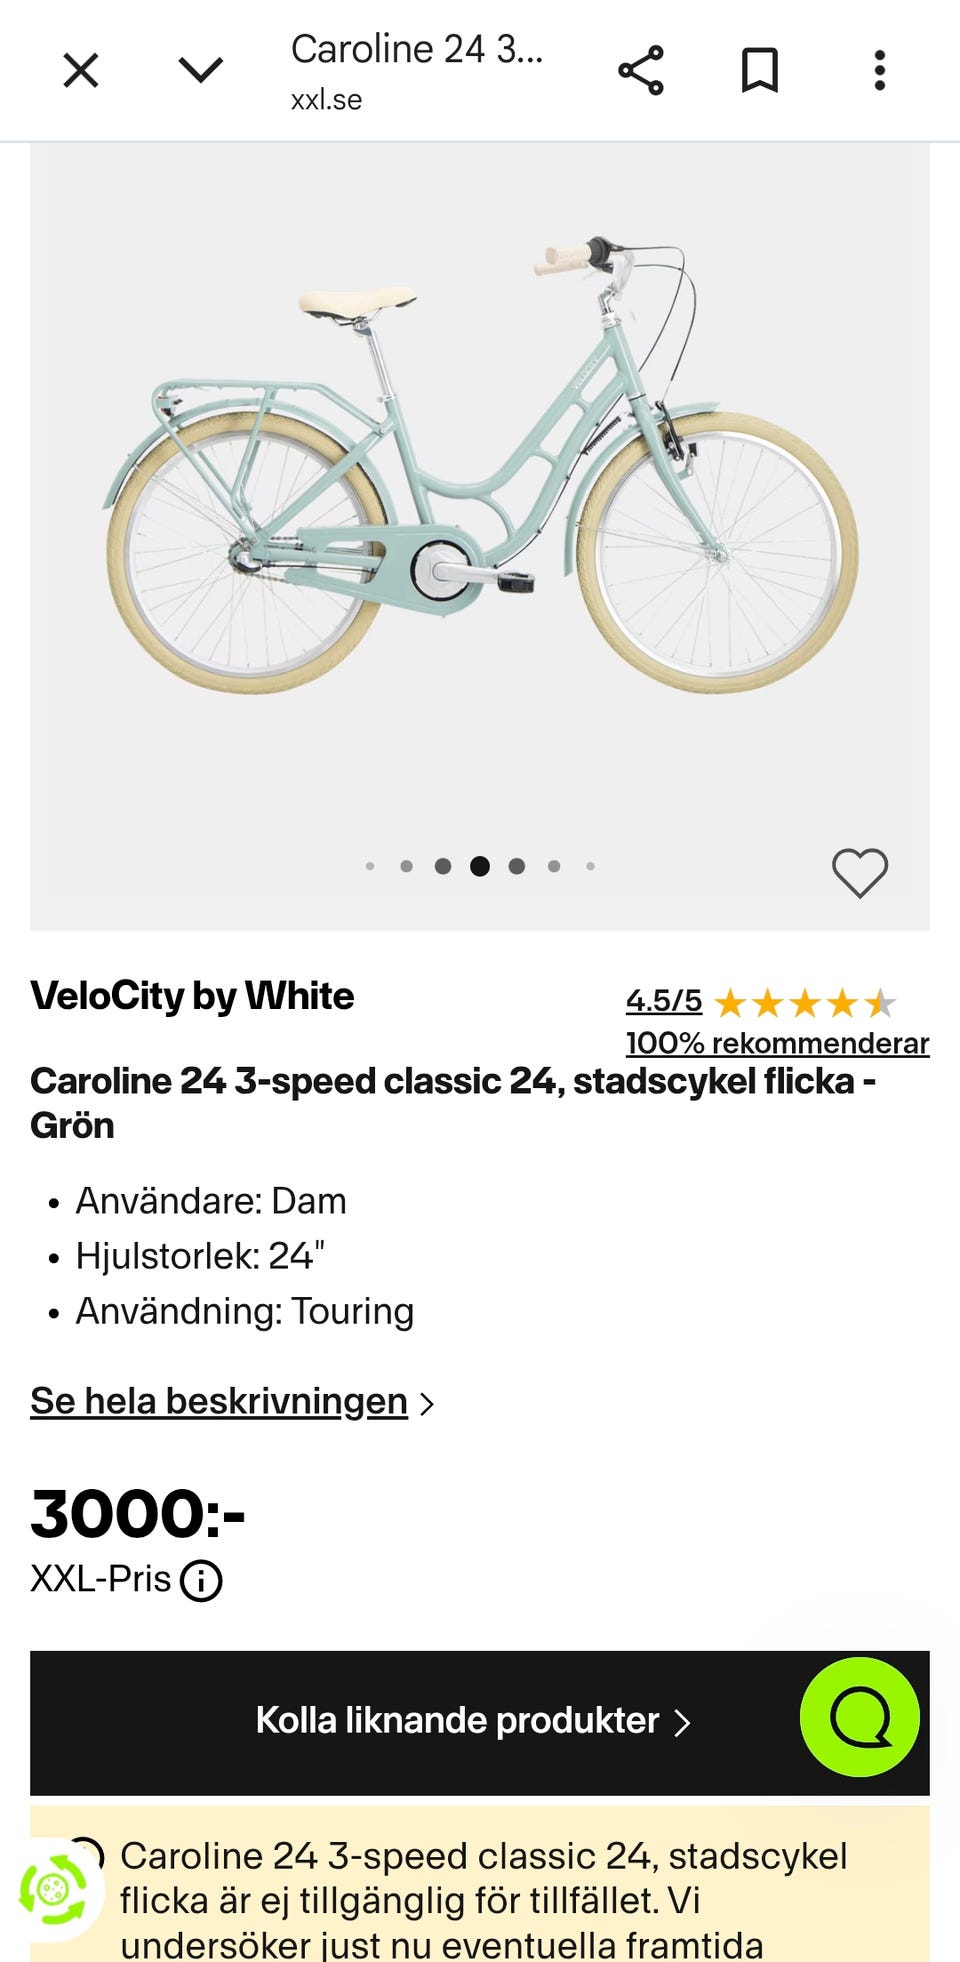Open the 4.5/5 rating link
The image size is (960, 1962).
tap(664, 1001)
